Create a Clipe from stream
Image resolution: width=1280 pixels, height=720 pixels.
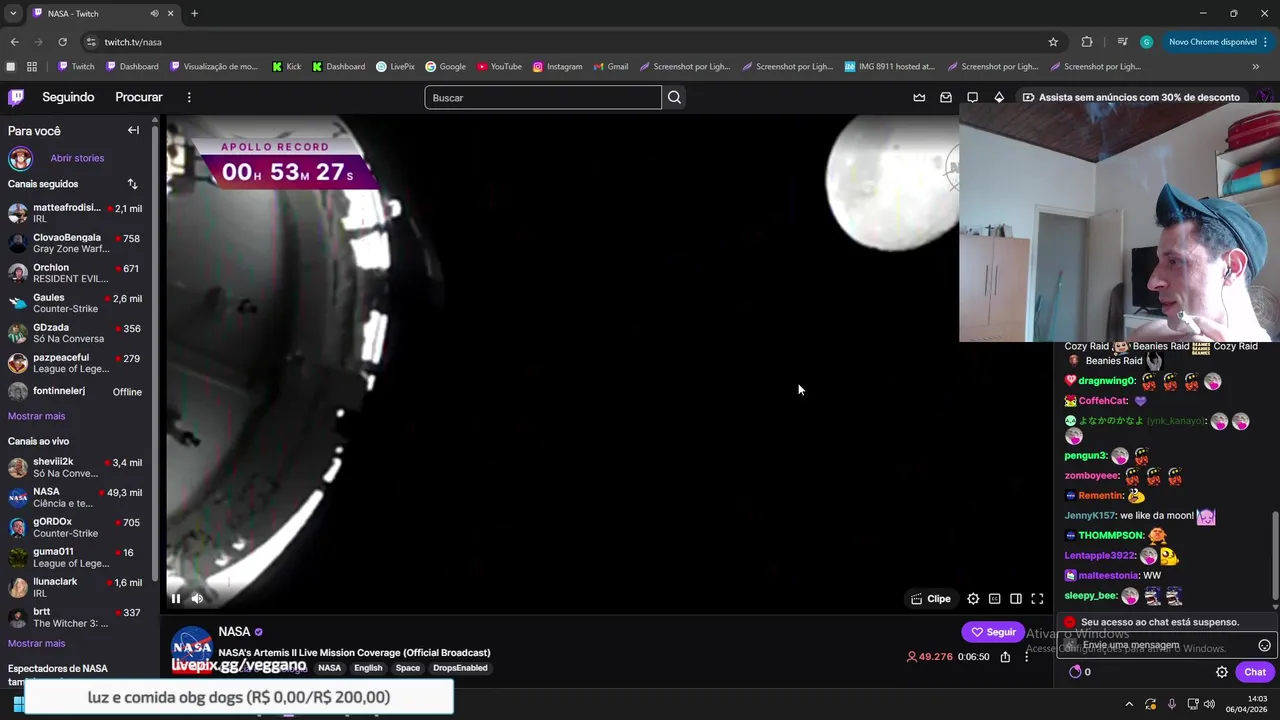(x=930, y=598)
